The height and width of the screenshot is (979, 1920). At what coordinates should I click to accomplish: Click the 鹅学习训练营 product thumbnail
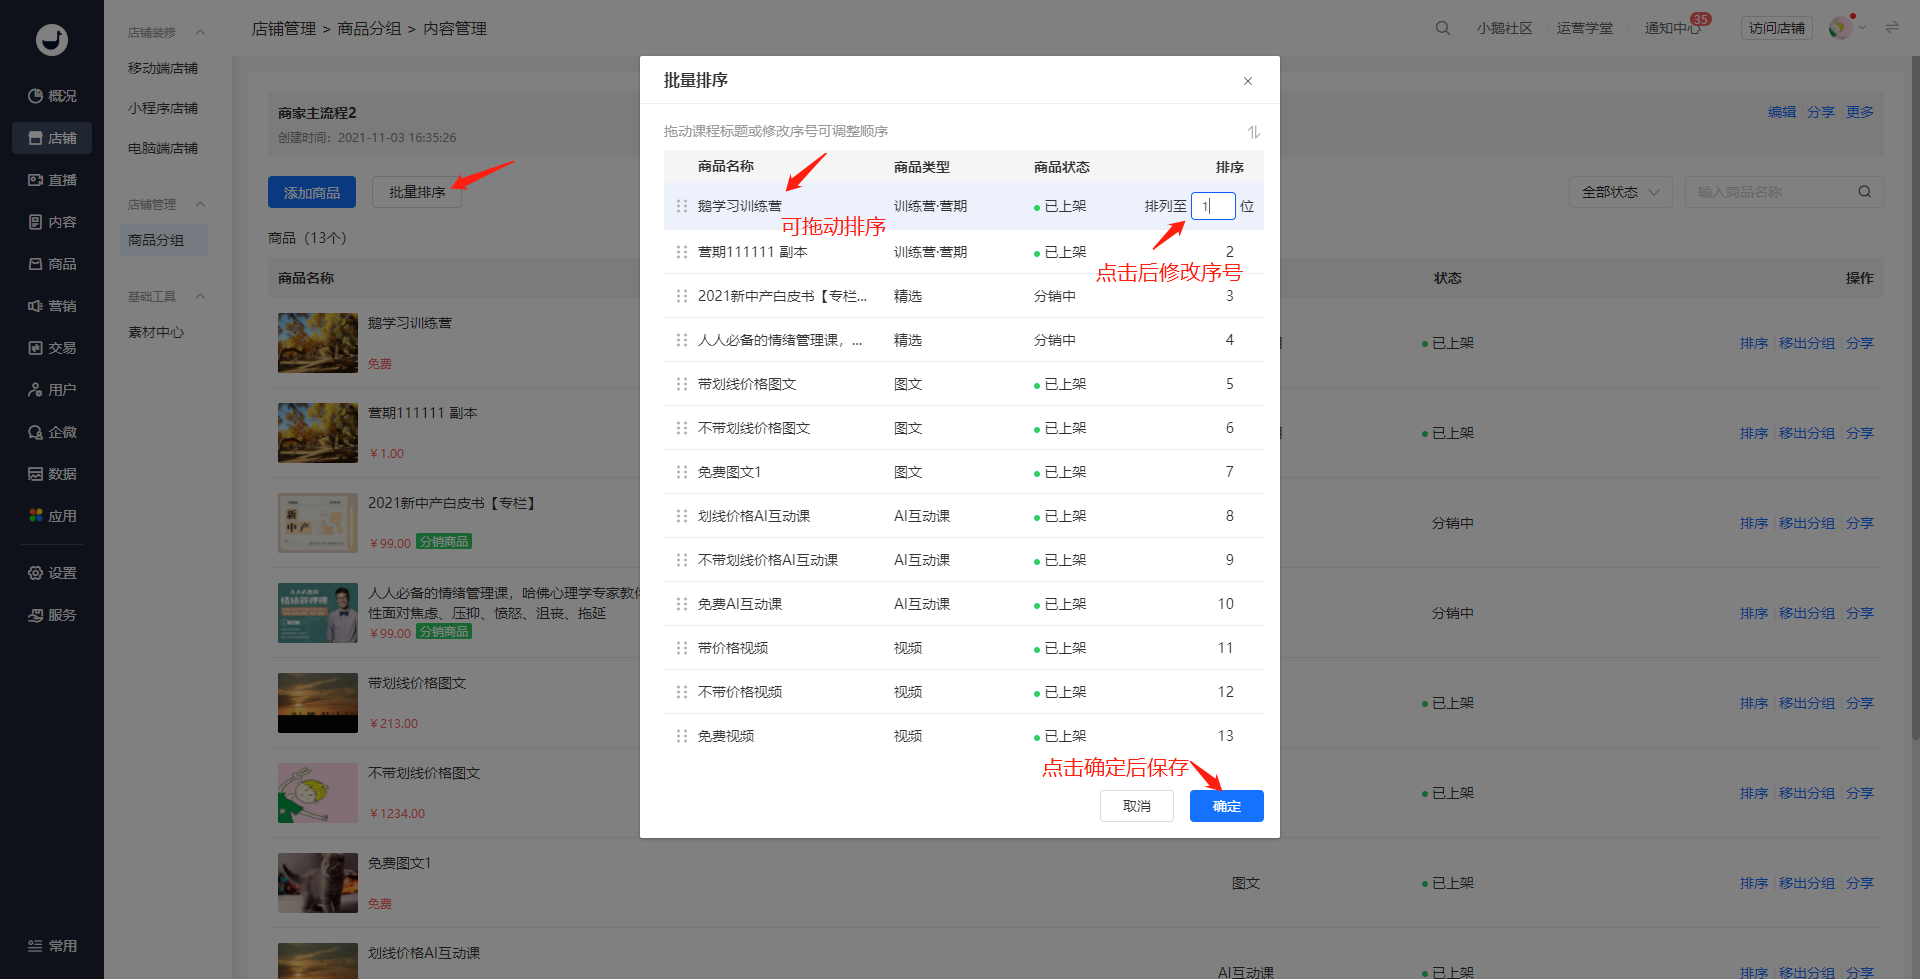point(318,343)
